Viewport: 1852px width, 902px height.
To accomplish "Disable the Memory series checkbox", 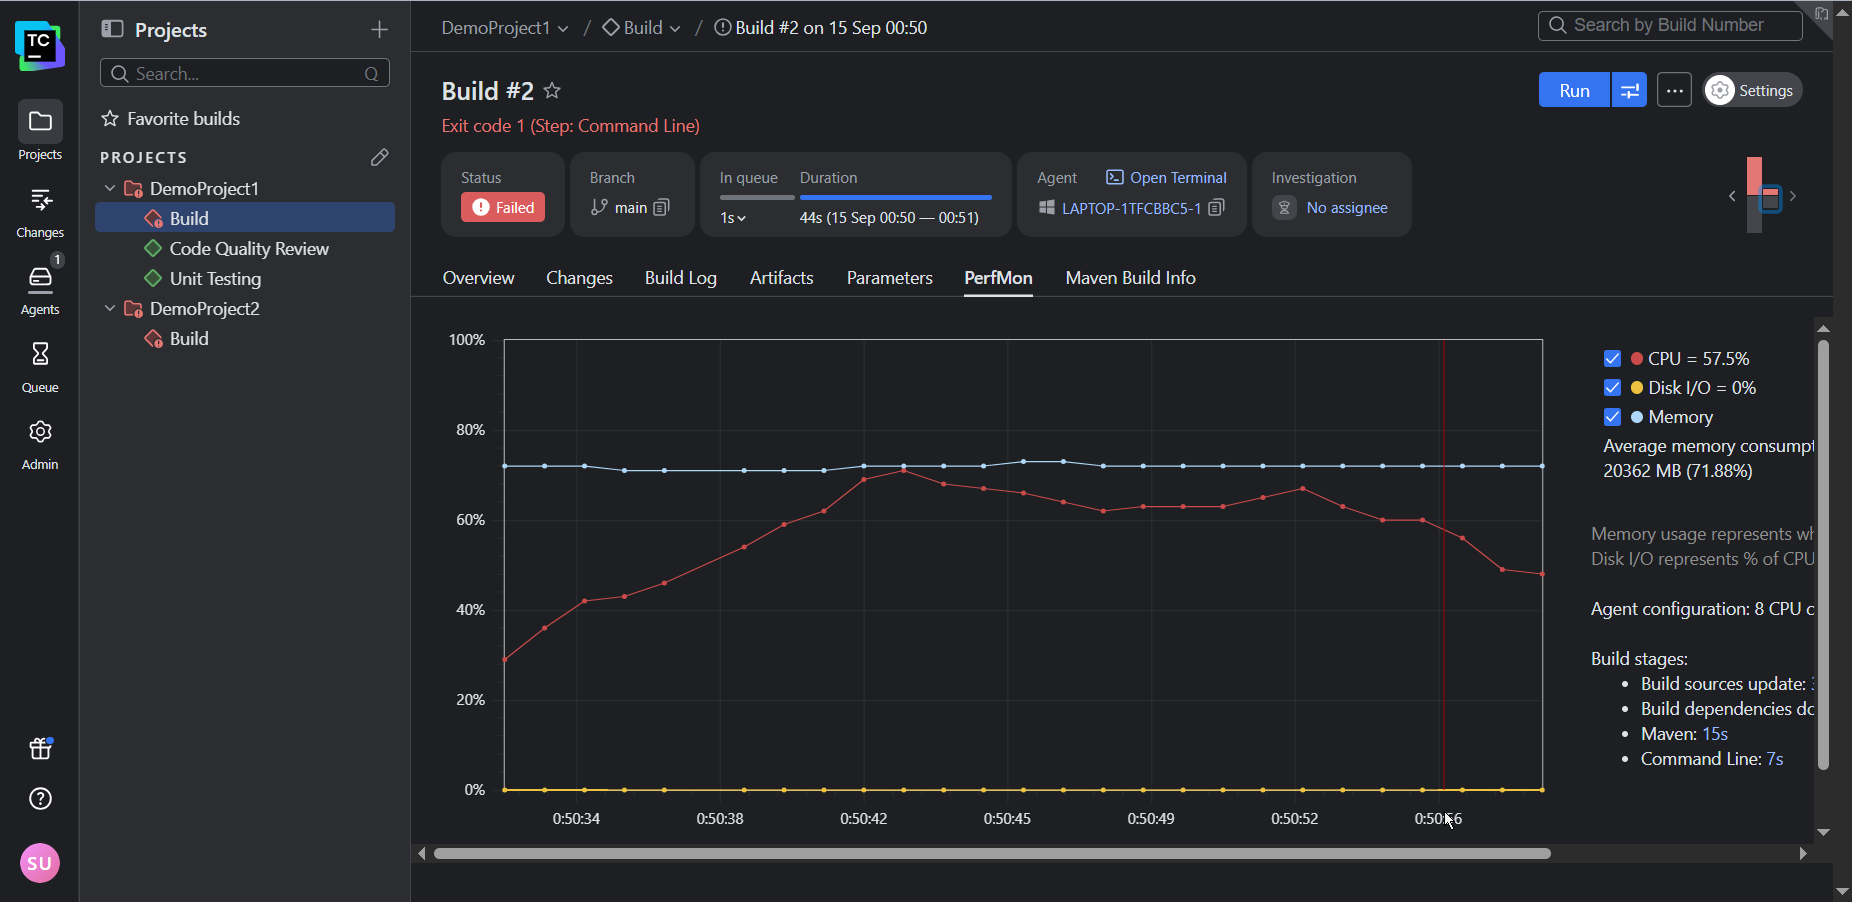I will [x=1612, y=417].
